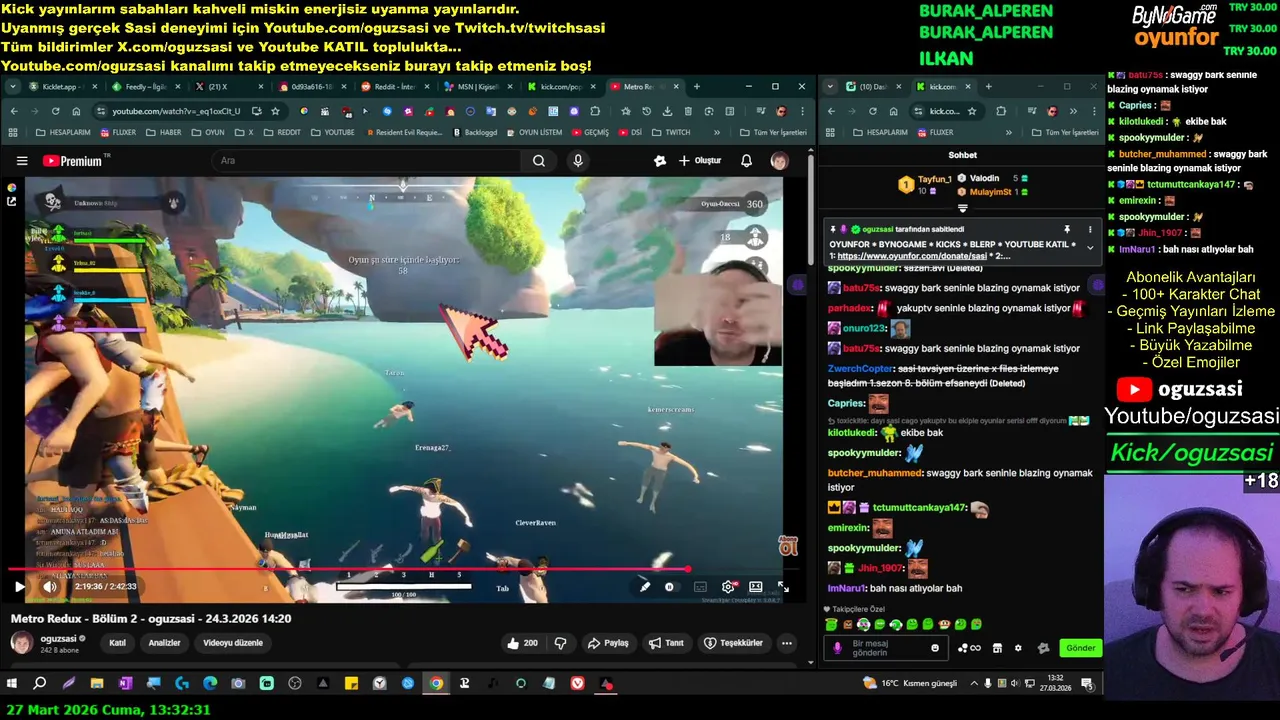Focus Bir mesaj gönderin chat input
Viewport: 1280px width, 720px height.
click(888, 648)
